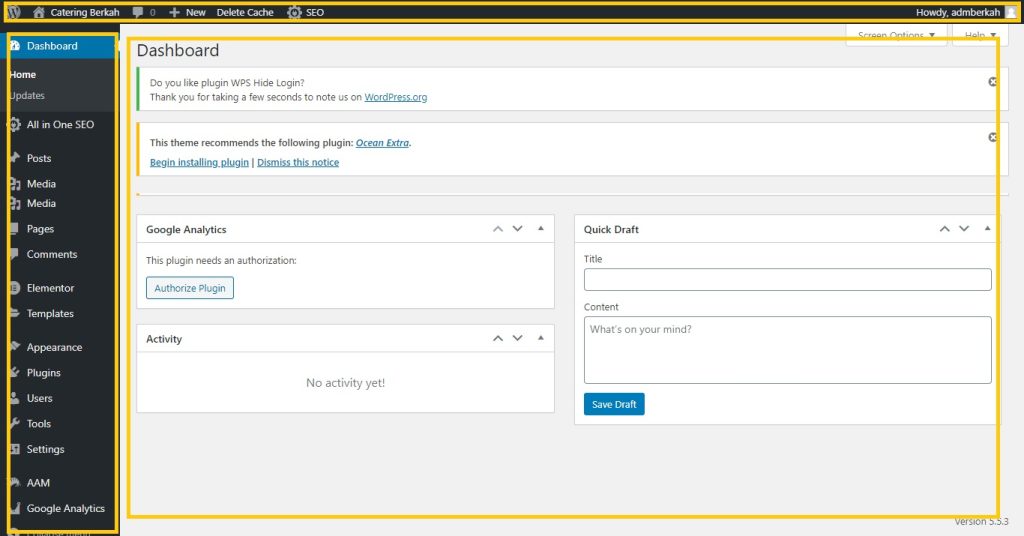Click the All in One SEO gear icon

[14, 125]
